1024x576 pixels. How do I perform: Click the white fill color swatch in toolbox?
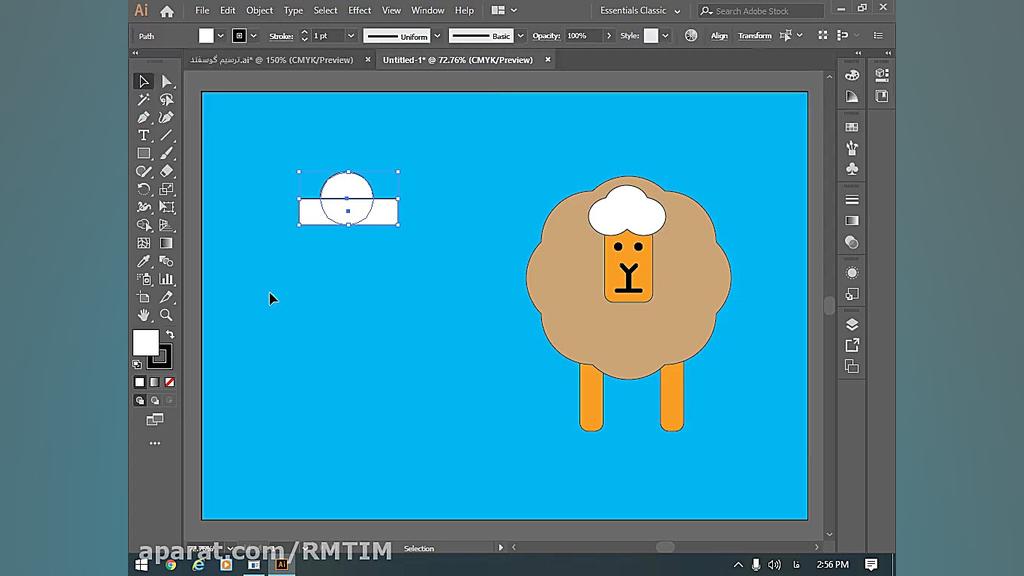point(145,343)
